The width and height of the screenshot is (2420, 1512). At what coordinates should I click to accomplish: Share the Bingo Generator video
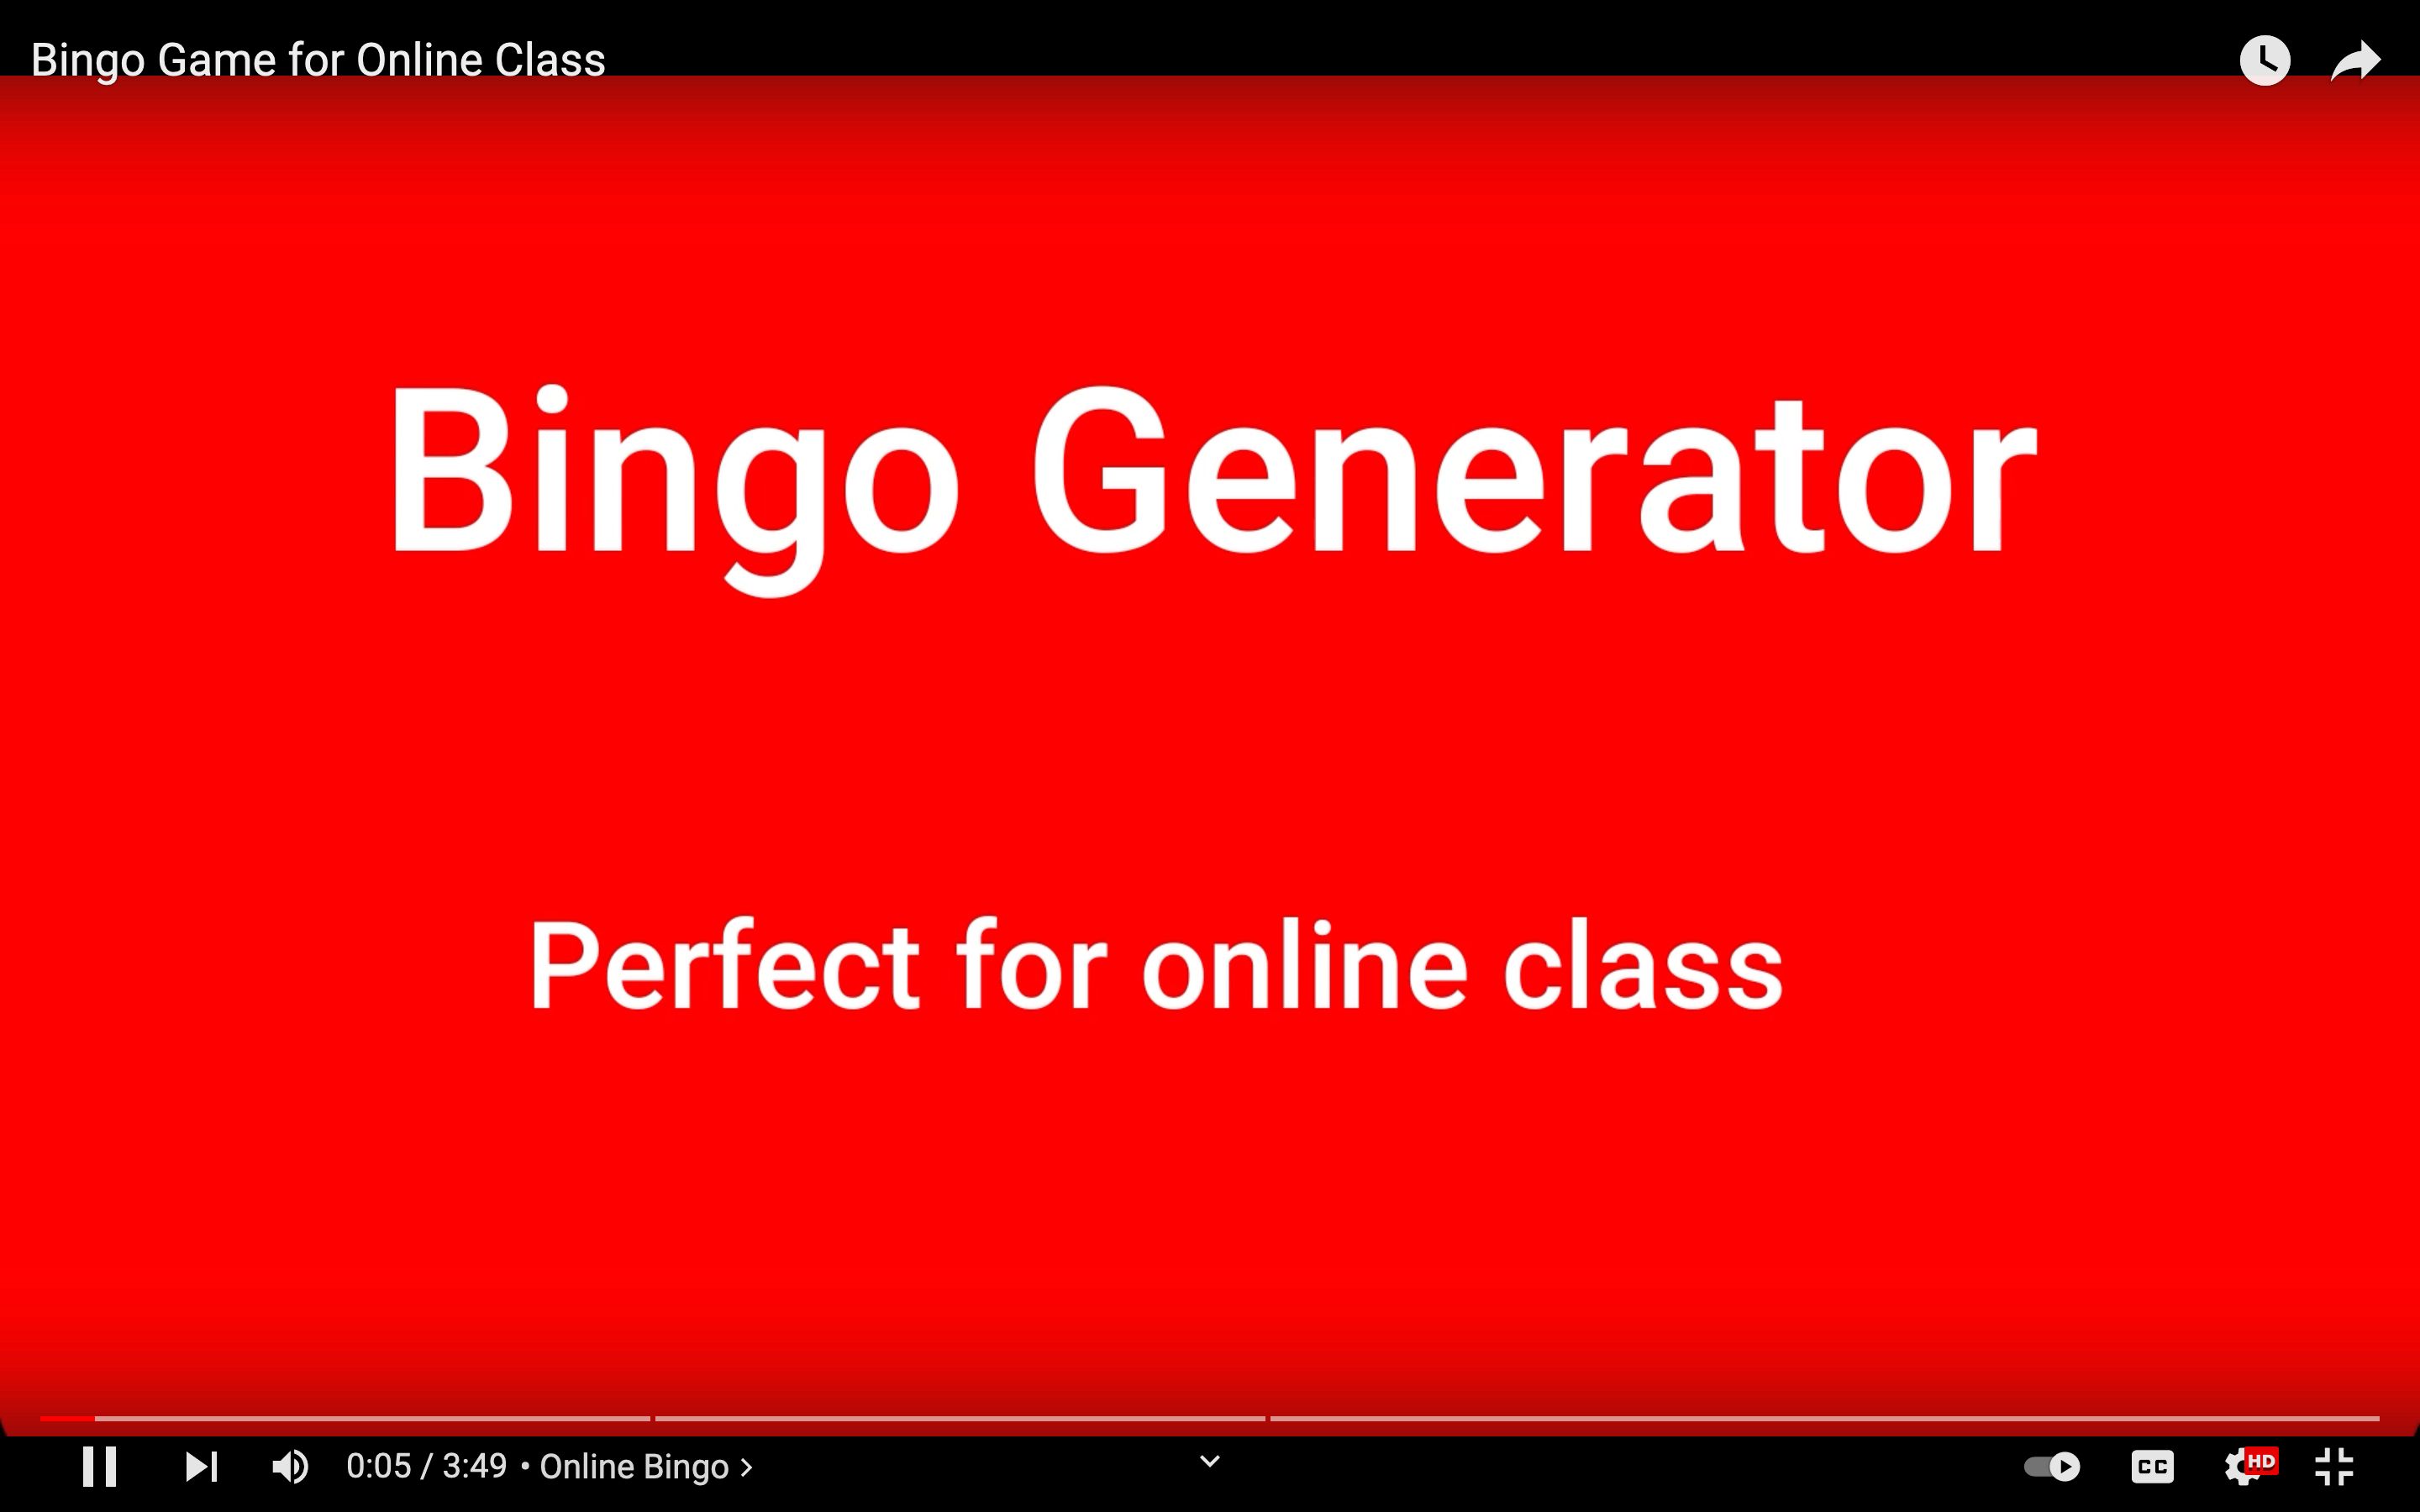pos(2359,61)
